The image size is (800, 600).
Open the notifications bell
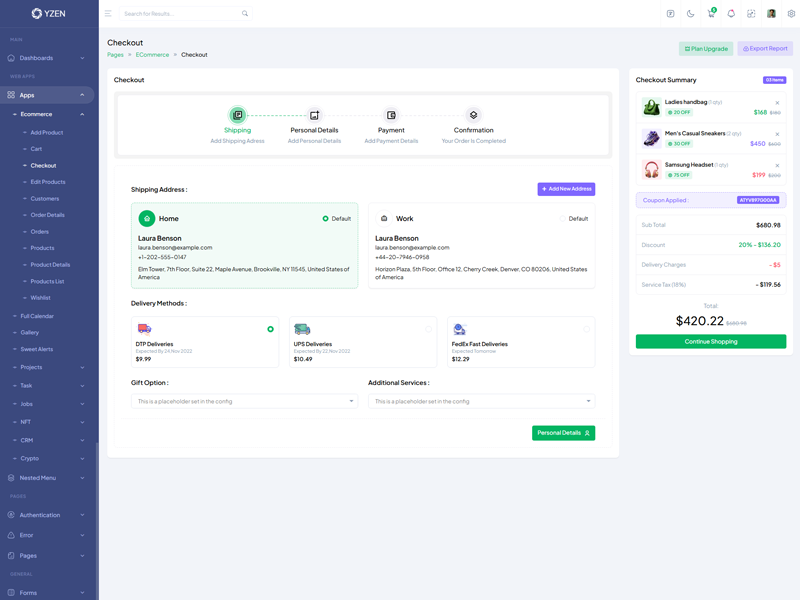(x=731, y=14)
